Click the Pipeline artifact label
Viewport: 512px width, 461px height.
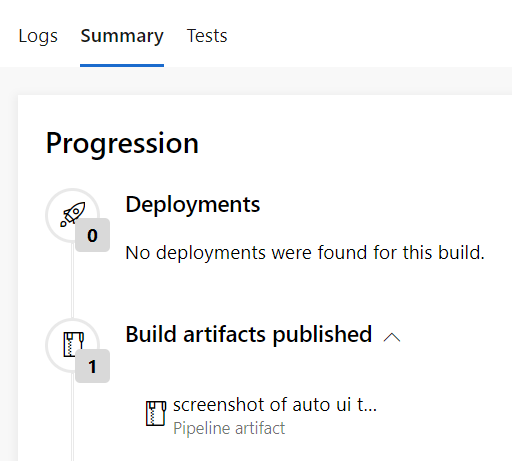pos(229,428)
